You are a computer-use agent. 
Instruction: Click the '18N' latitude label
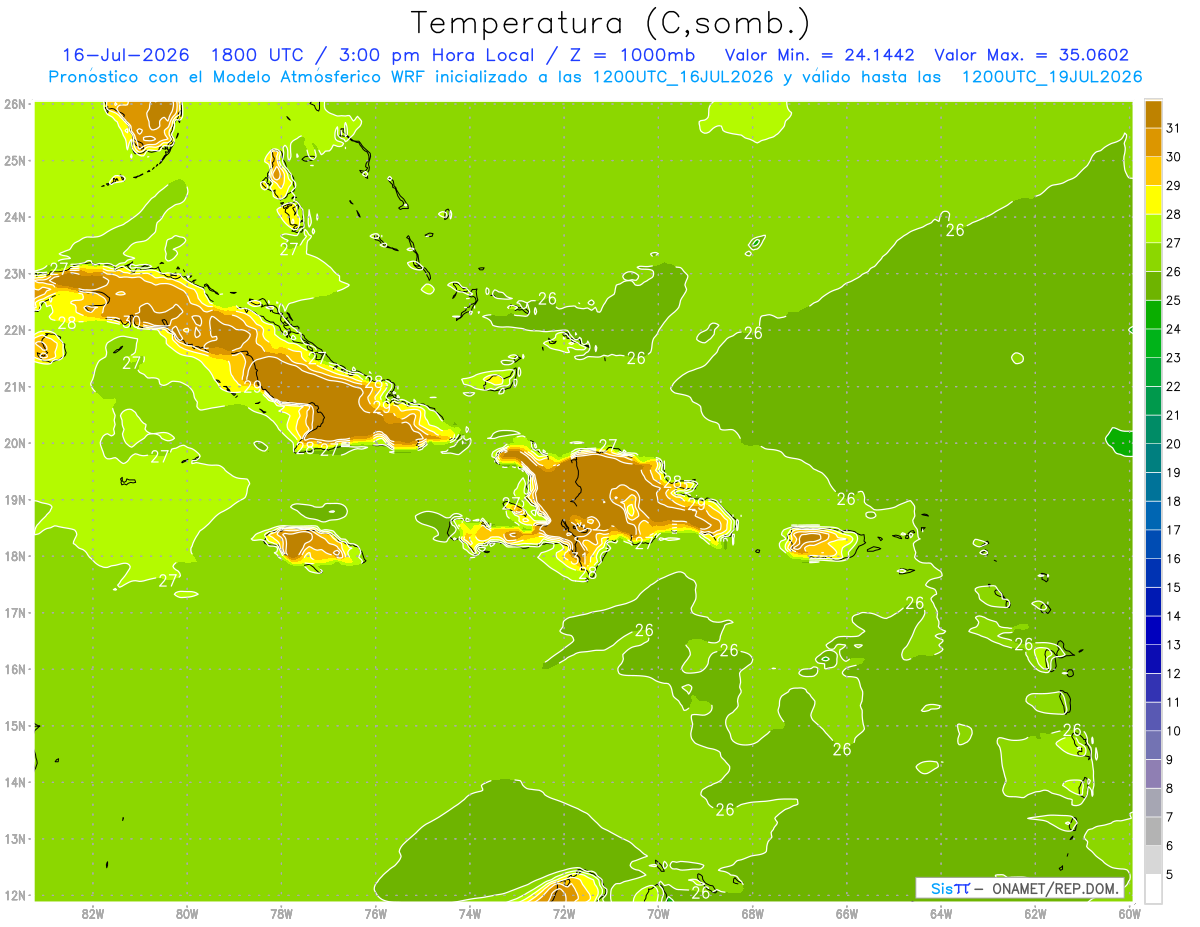(14, 556)
